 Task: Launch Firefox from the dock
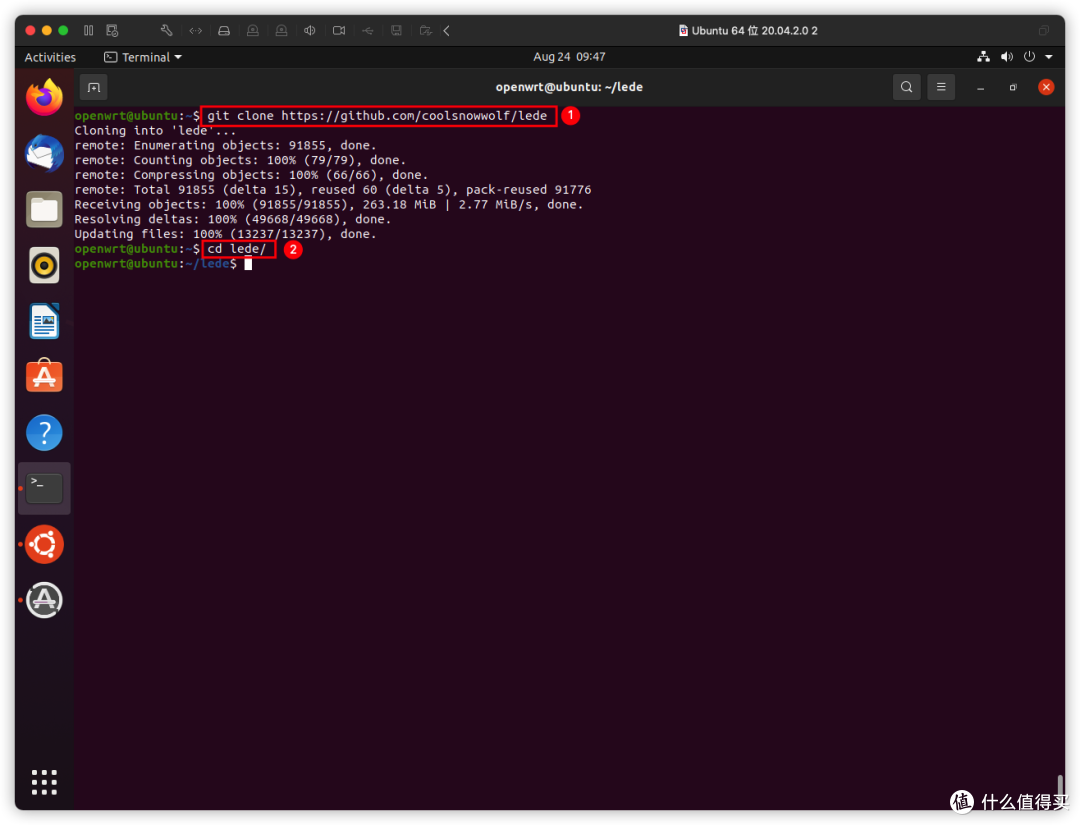(x=44, y=98)
